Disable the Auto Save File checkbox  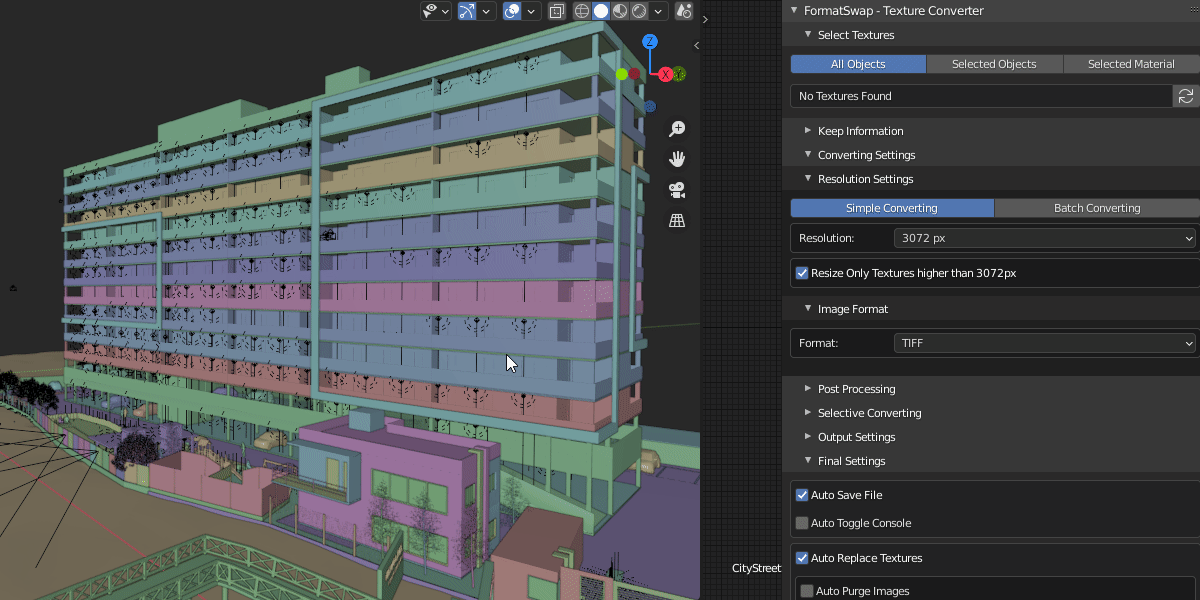tap(802, 495)
